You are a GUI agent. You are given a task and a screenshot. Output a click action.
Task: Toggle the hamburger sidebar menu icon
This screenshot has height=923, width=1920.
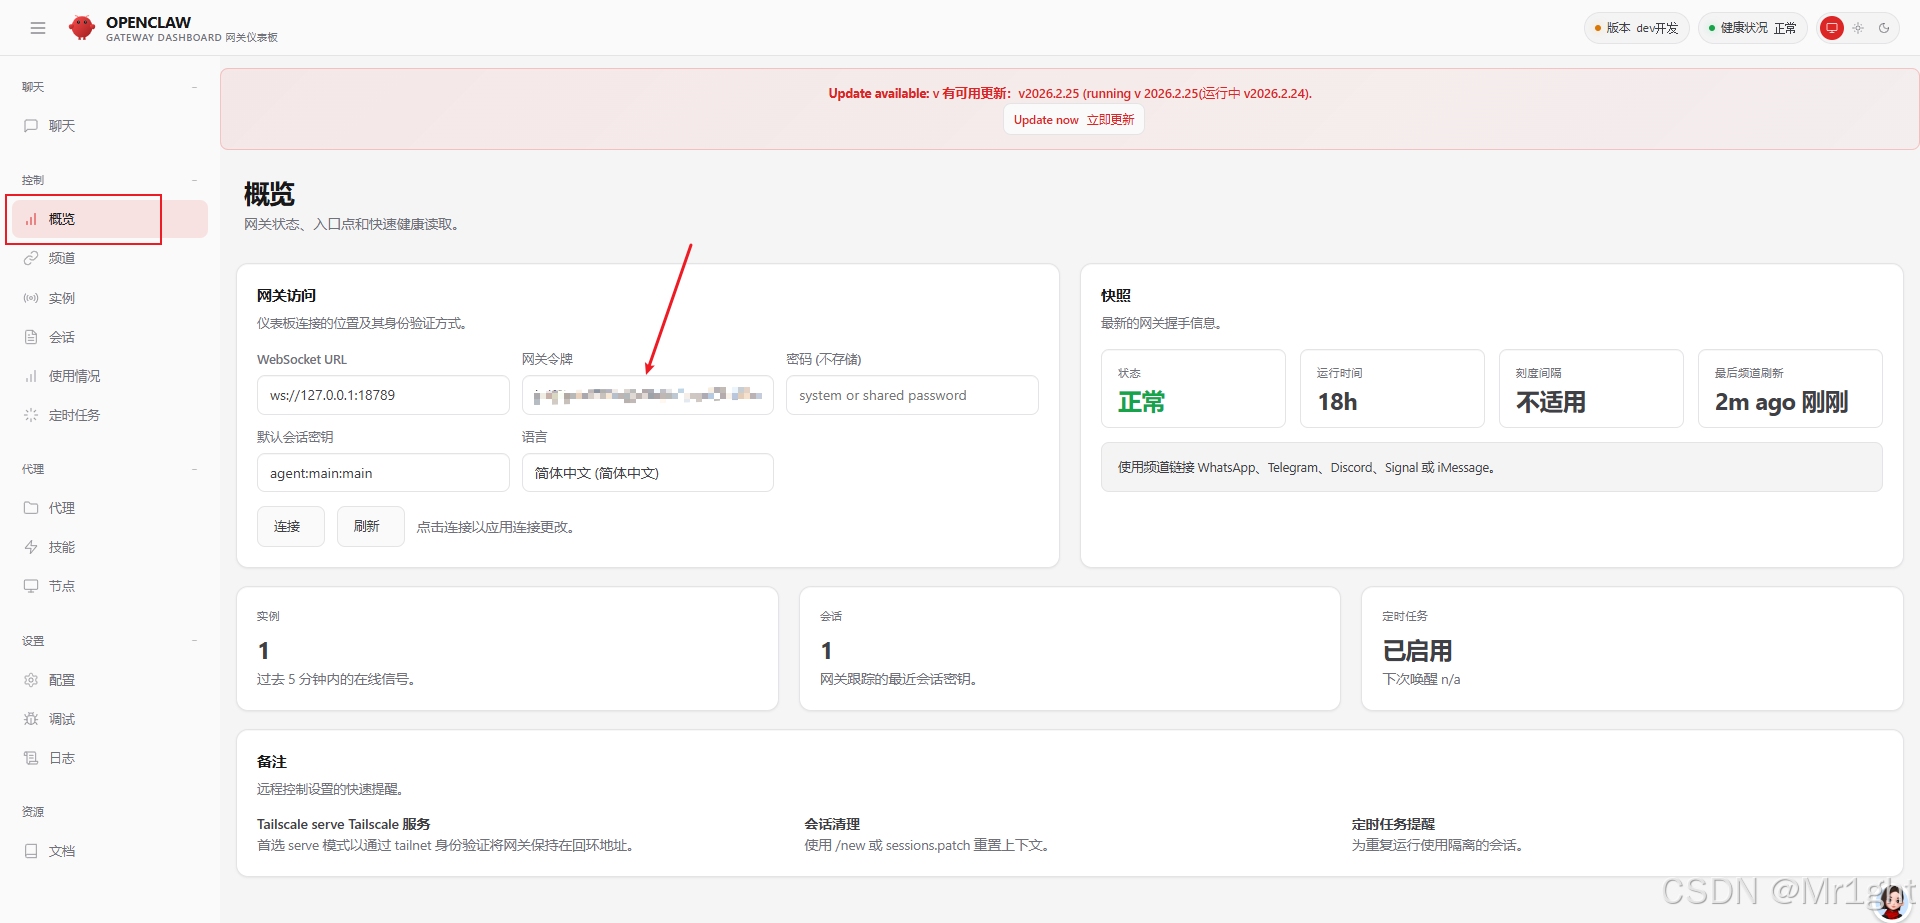point(38,28)
